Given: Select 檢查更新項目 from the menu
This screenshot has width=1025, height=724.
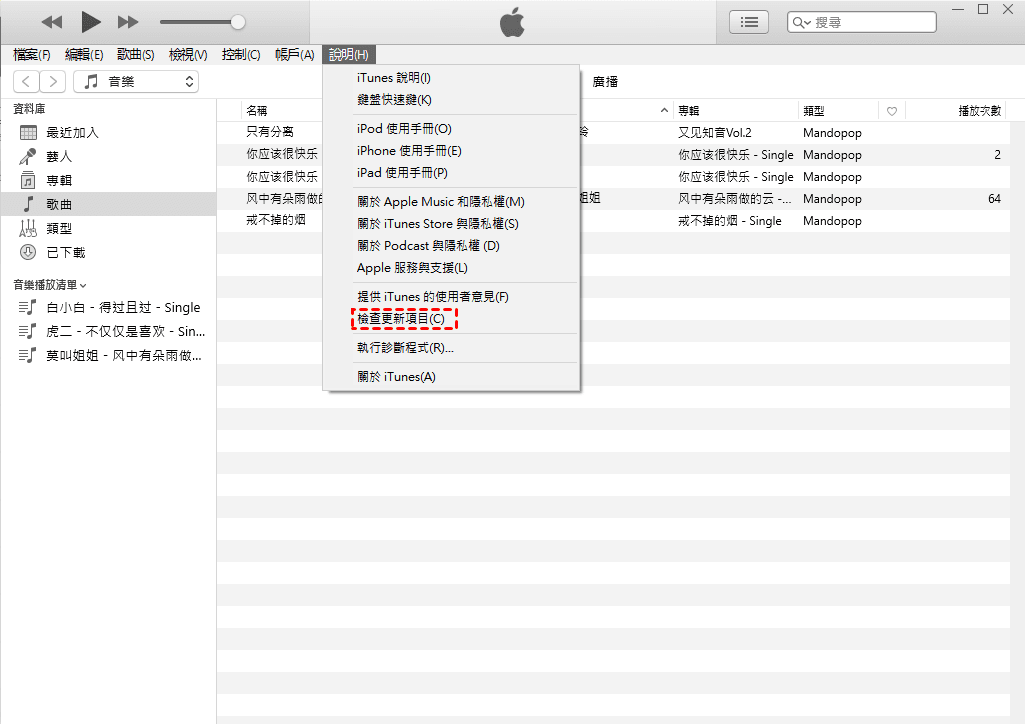Looking at the screenshot, I should tap(404, 318).
